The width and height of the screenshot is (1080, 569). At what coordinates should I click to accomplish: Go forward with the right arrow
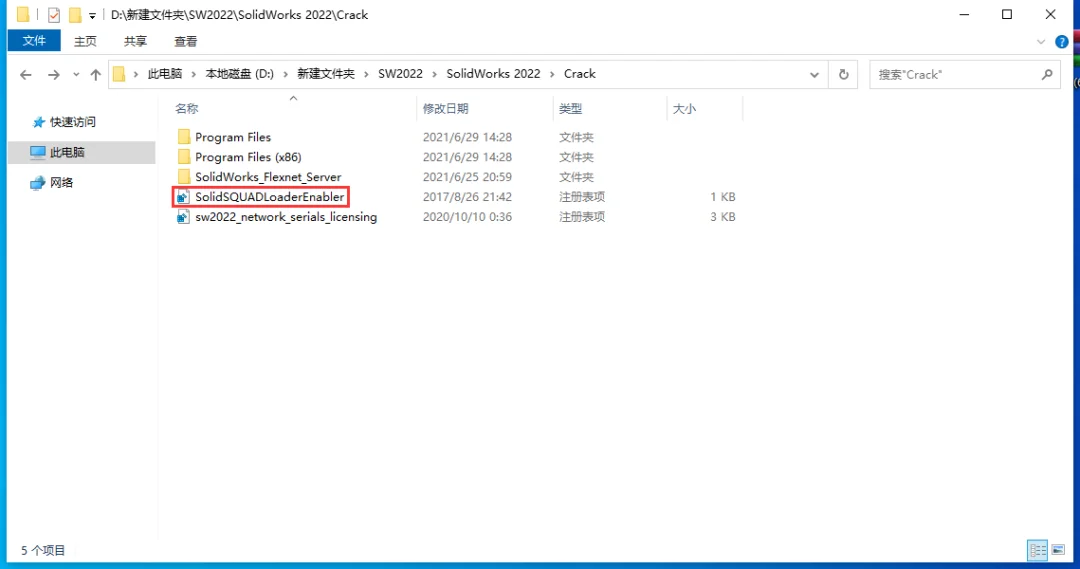(x=54, y=74)
